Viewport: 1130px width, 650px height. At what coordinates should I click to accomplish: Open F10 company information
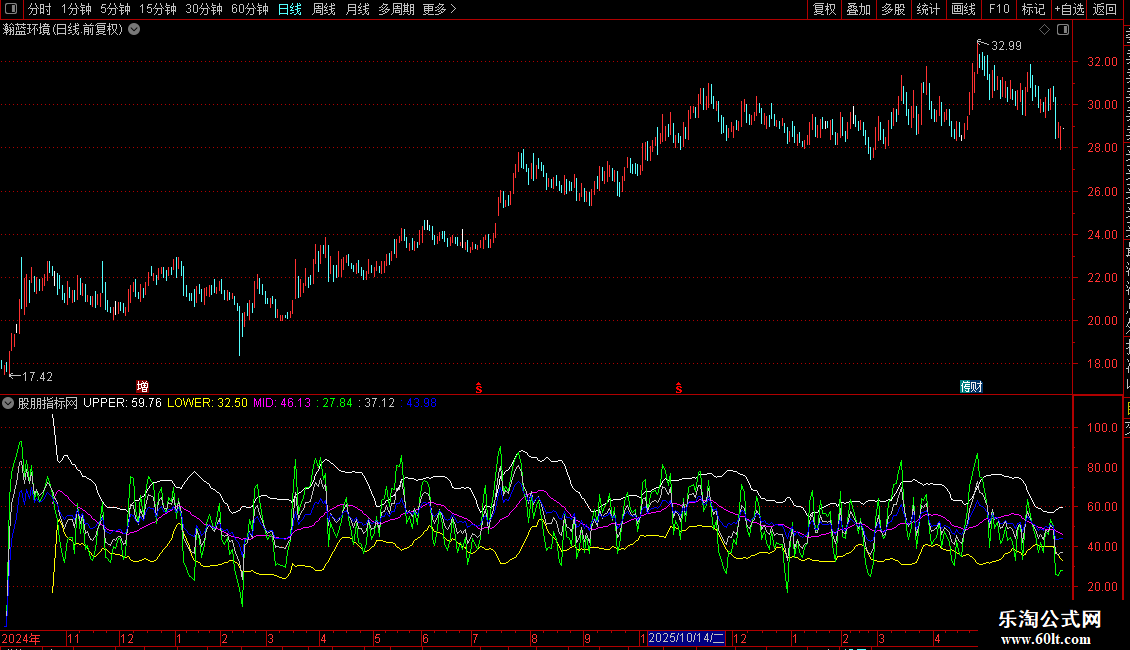tap(999, 9)
